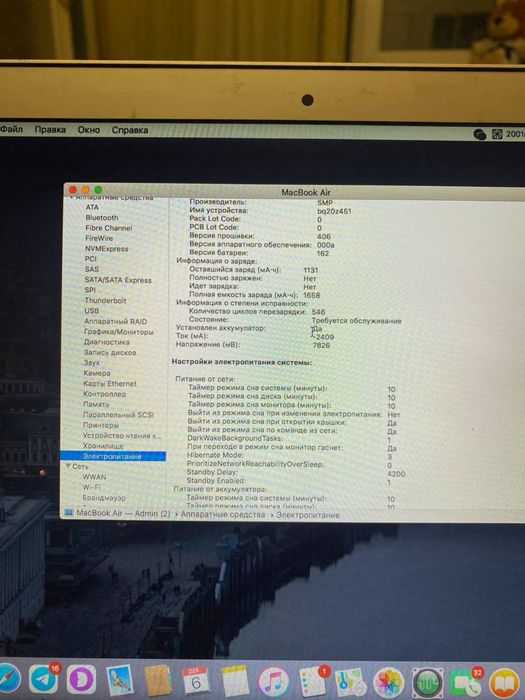Image resolution: width=525 pixels, height=700 pixels.
Task: Select Графика/Мониторы in the sidebar
Action: coord(118,332)
